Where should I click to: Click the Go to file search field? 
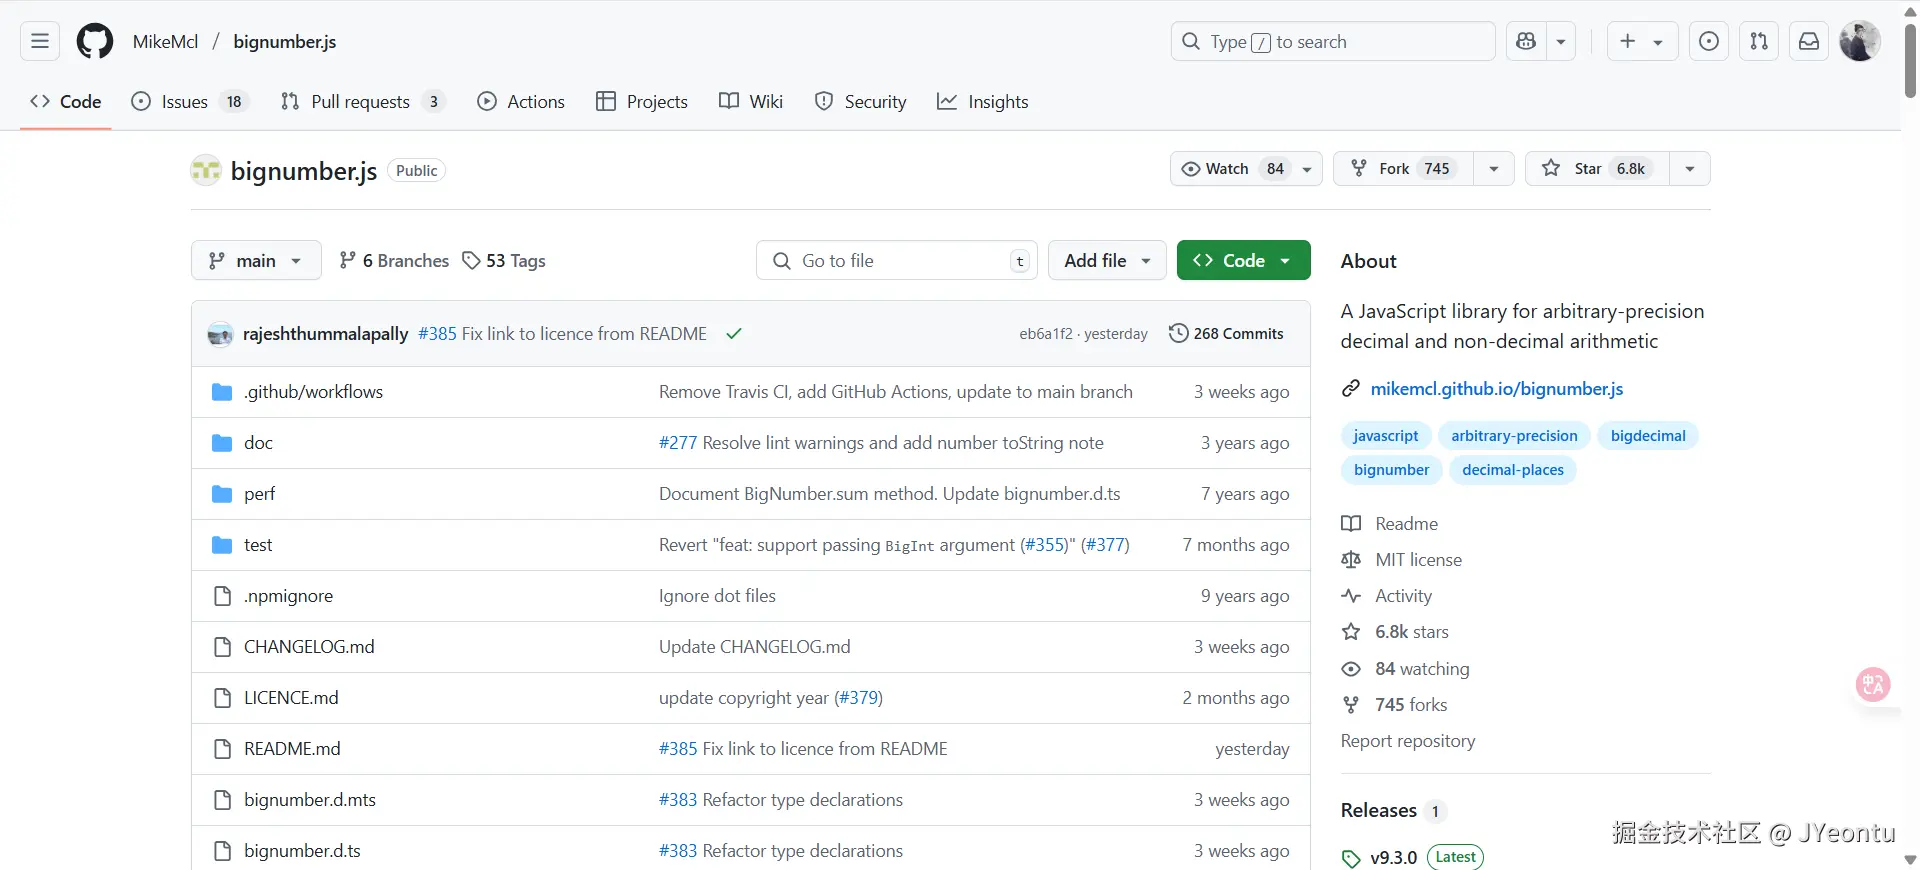click(x=896, y=260)
